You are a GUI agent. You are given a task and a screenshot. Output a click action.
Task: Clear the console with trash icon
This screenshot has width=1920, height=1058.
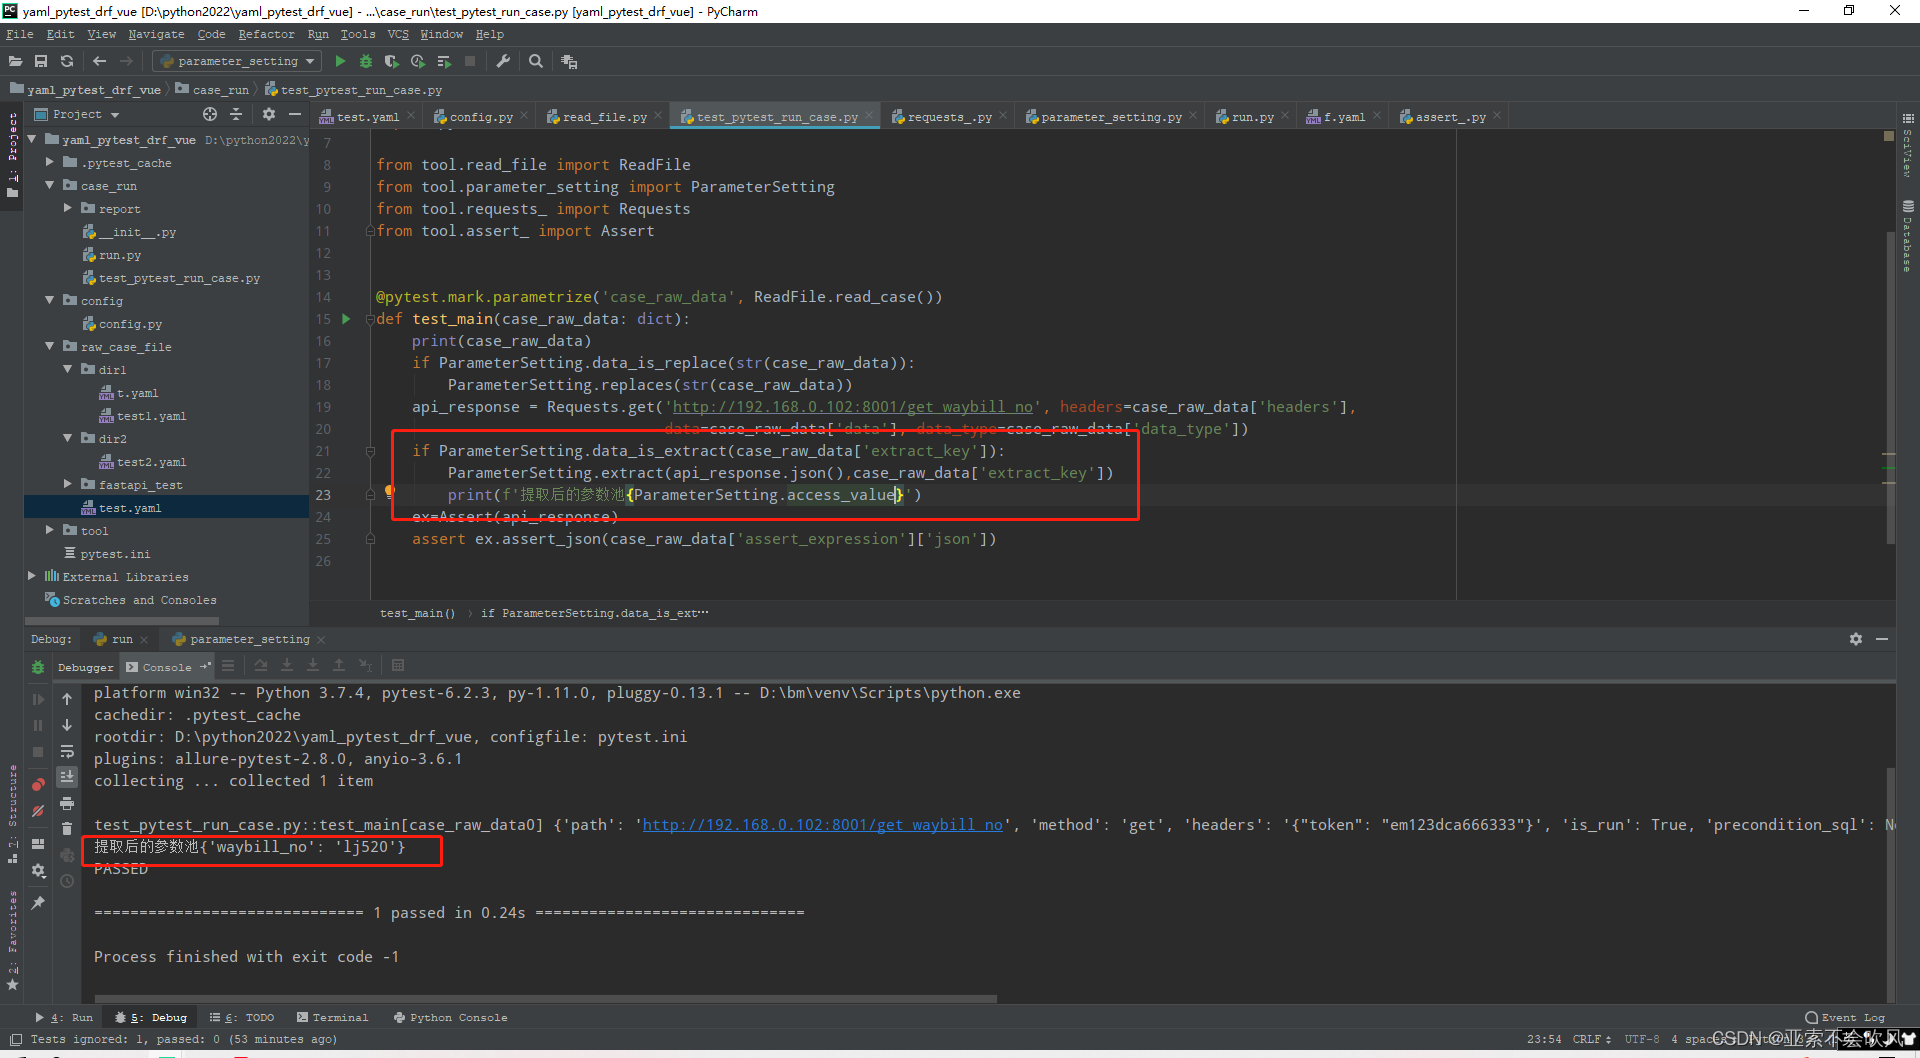click(67, 829)
